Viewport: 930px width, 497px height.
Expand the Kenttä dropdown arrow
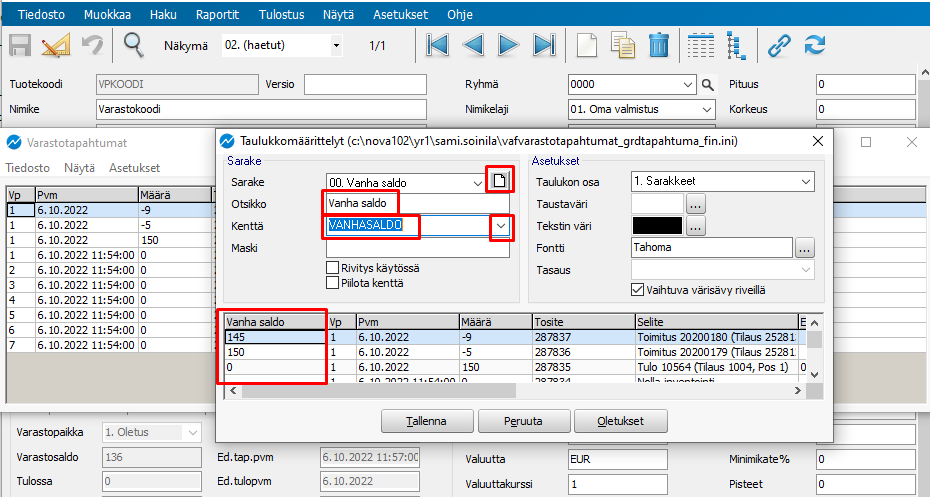(x=500, y=227)
